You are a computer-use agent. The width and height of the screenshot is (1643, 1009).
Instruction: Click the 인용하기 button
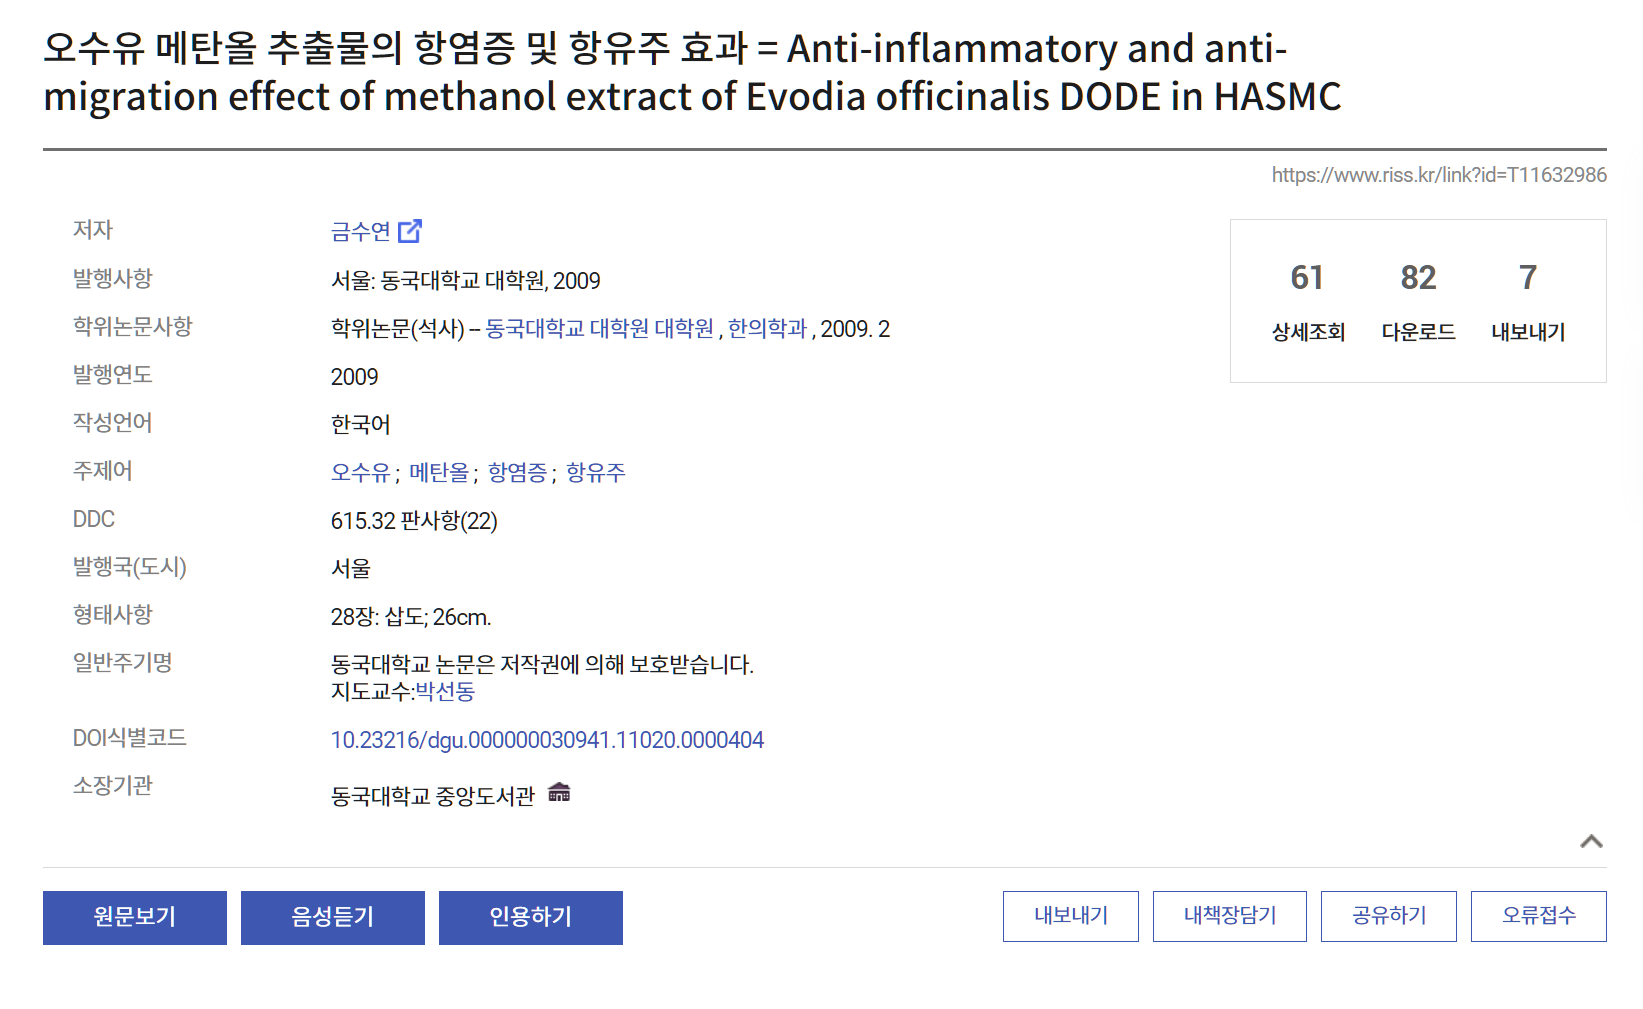(531, 918)
